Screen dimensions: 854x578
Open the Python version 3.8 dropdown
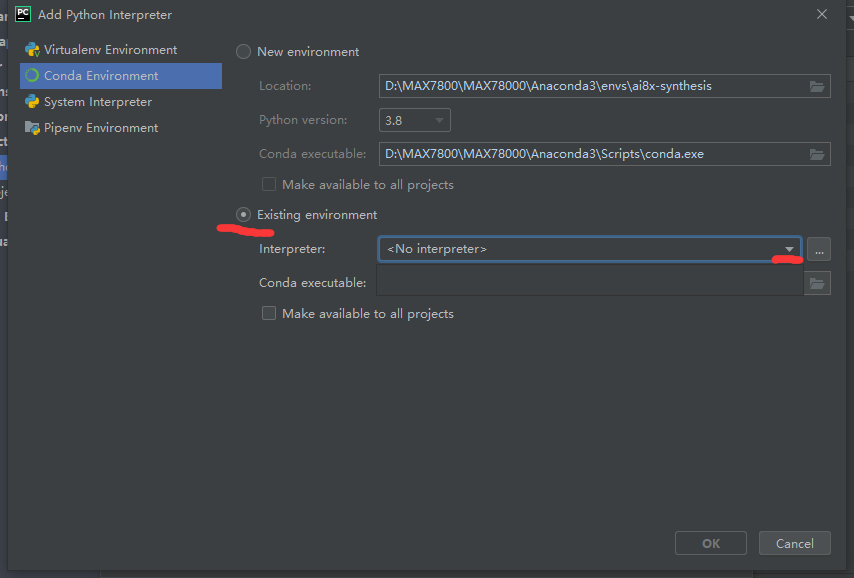click(415, 120)
